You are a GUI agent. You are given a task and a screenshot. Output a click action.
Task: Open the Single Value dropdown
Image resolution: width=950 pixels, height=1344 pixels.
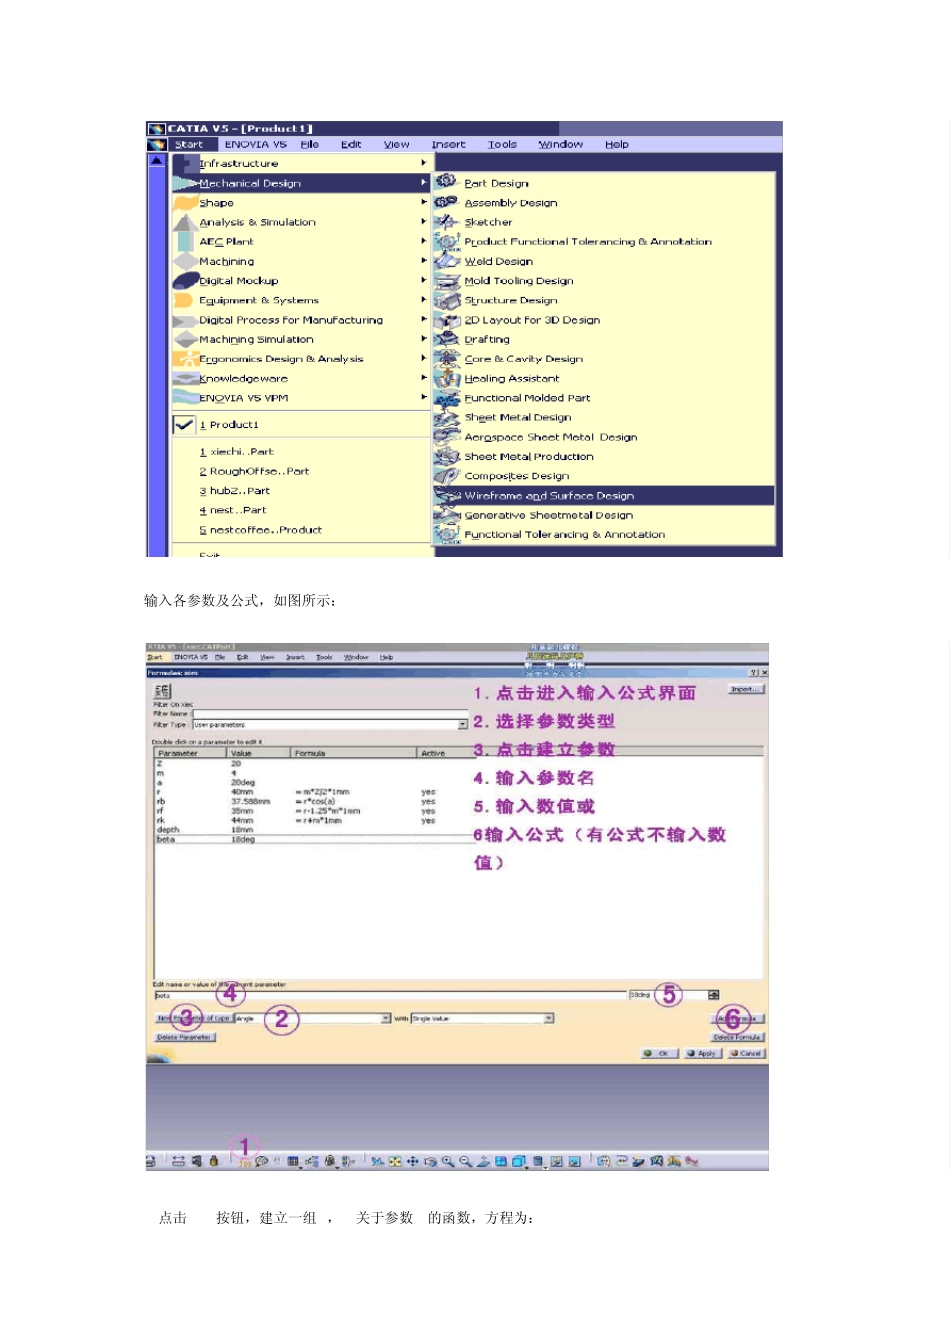[549, 1018]
